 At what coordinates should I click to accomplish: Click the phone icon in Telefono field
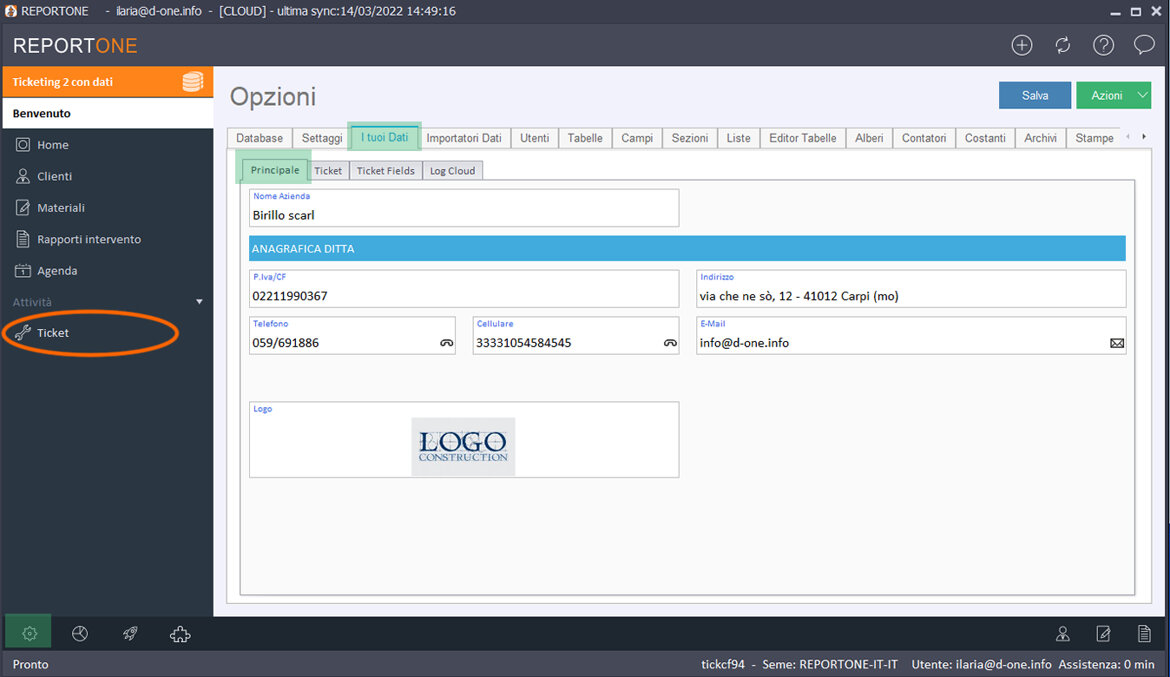click(446, 343)
